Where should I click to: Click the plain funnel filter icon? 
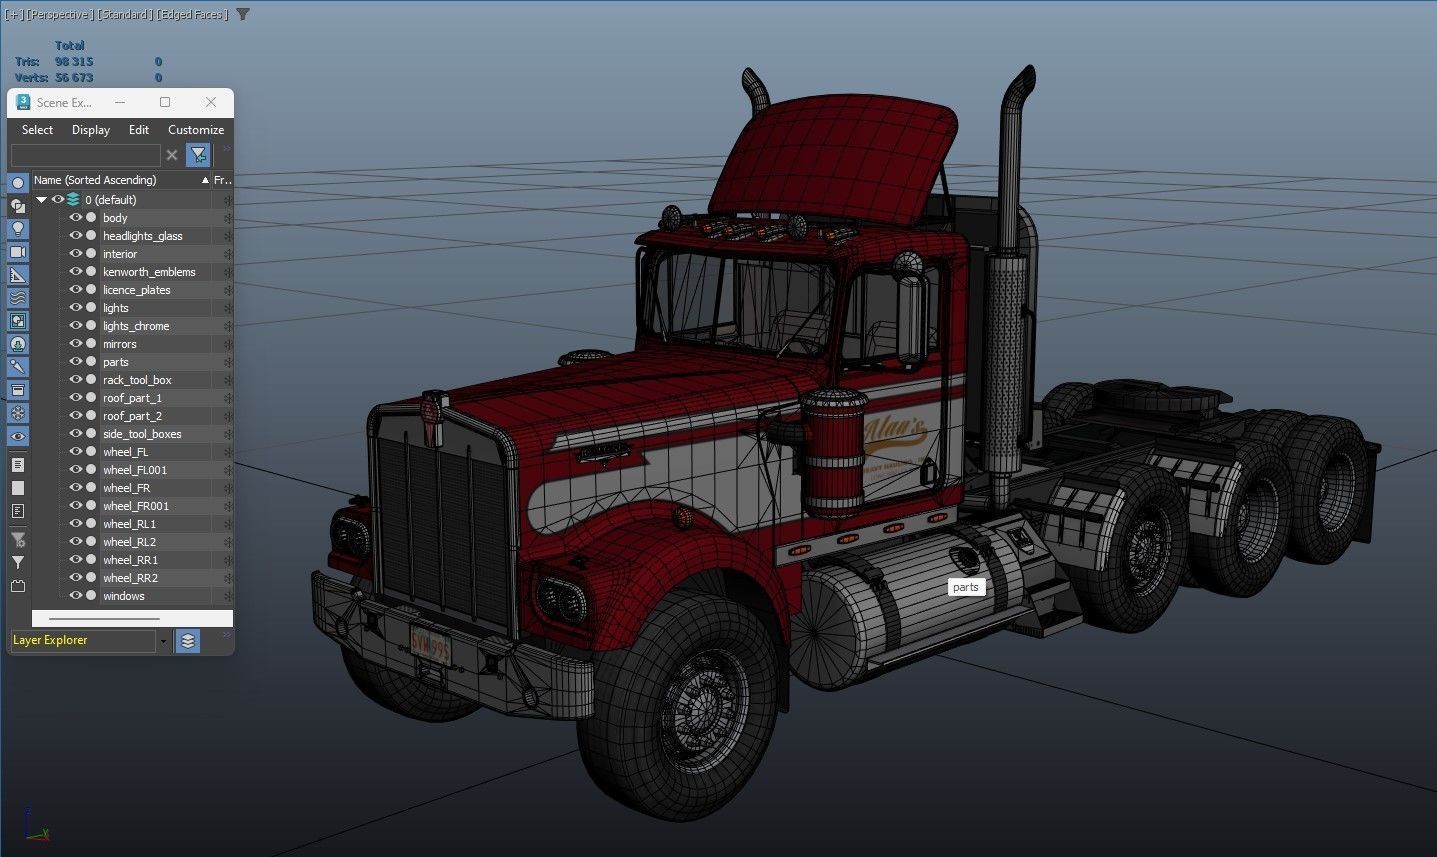pyautogui.click(x=18, y=563)
